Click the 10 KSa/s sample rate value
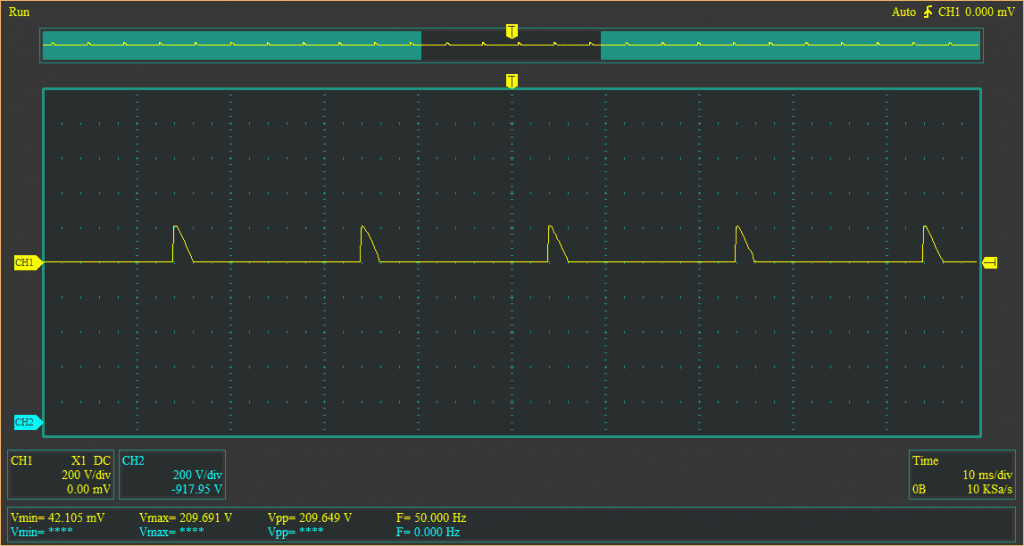 pos(987,490)
